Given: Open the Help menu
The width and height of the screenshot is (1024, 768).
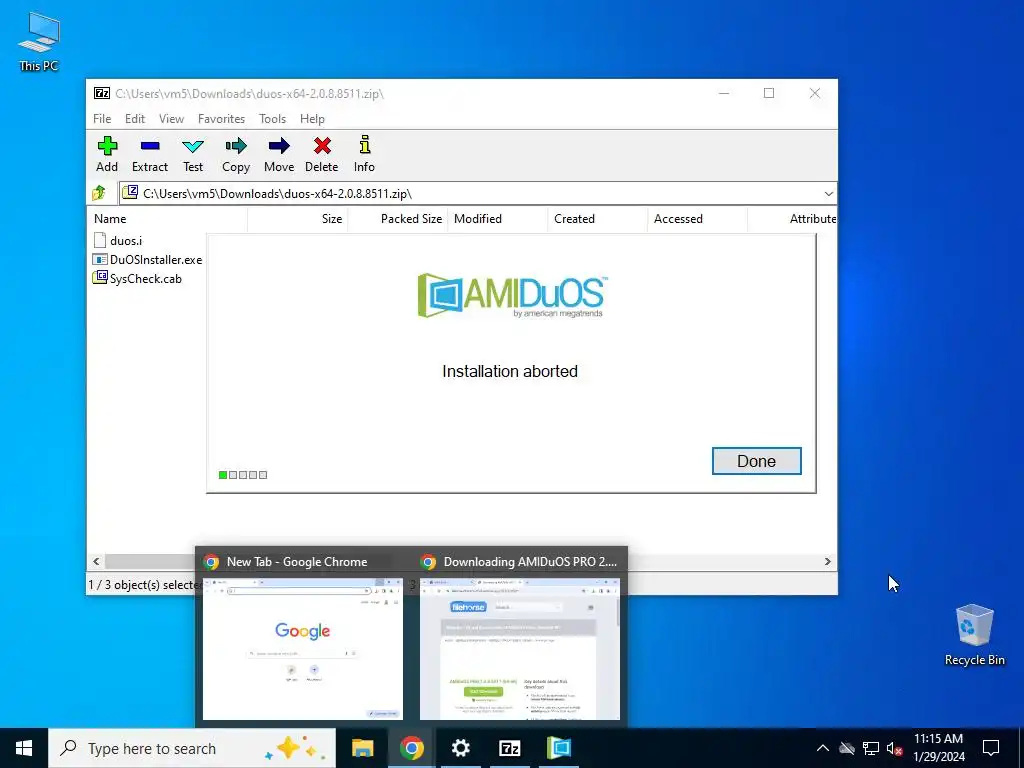Looking at the screenshot, I should click(x=312, y=119).
